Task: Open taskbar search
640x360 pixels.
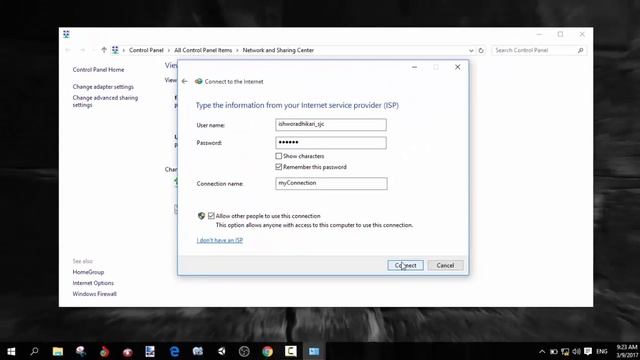Action: tap(34, 351)
